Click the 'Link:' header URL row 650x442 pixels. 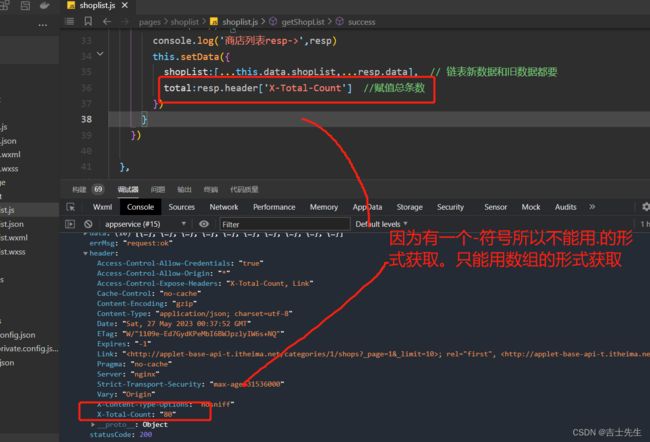coord(373,354)
